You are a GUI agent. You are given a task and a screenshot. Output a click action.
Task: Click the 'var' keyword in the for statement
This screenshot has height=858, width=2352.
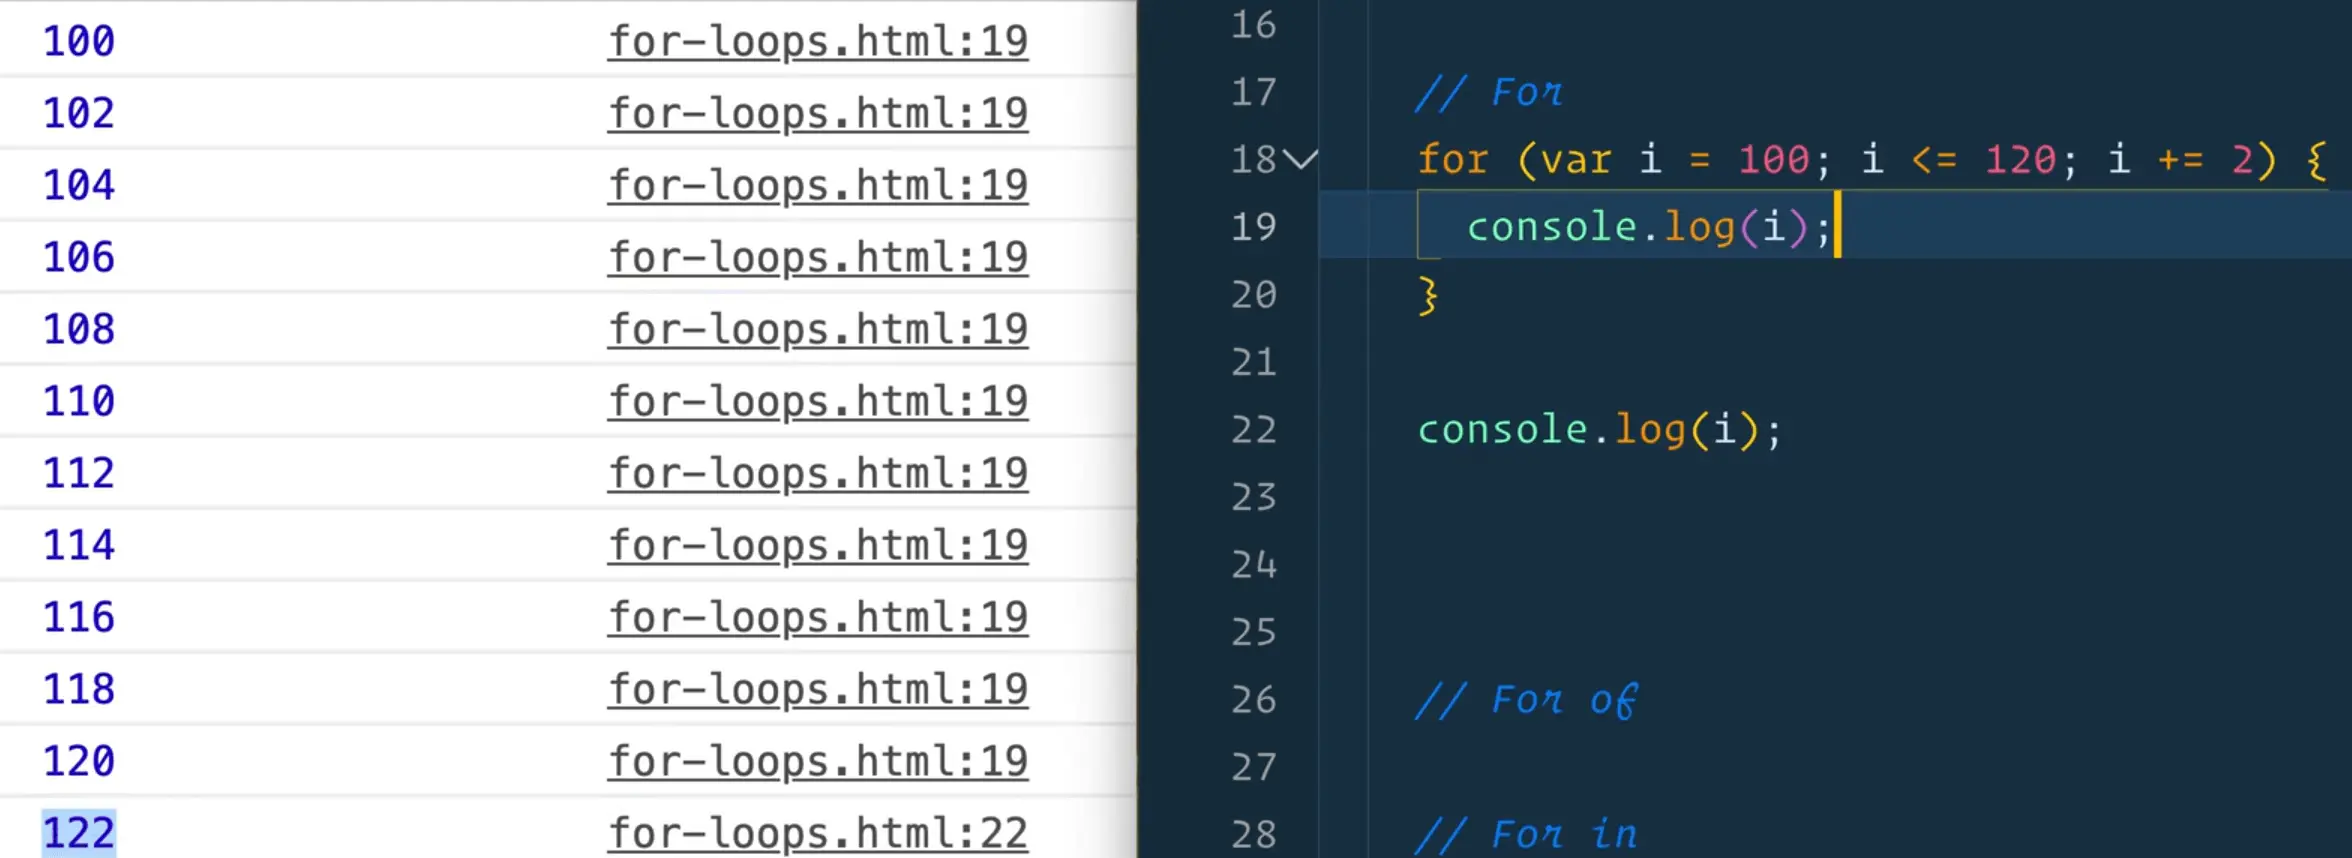[x=1575, y=160]
